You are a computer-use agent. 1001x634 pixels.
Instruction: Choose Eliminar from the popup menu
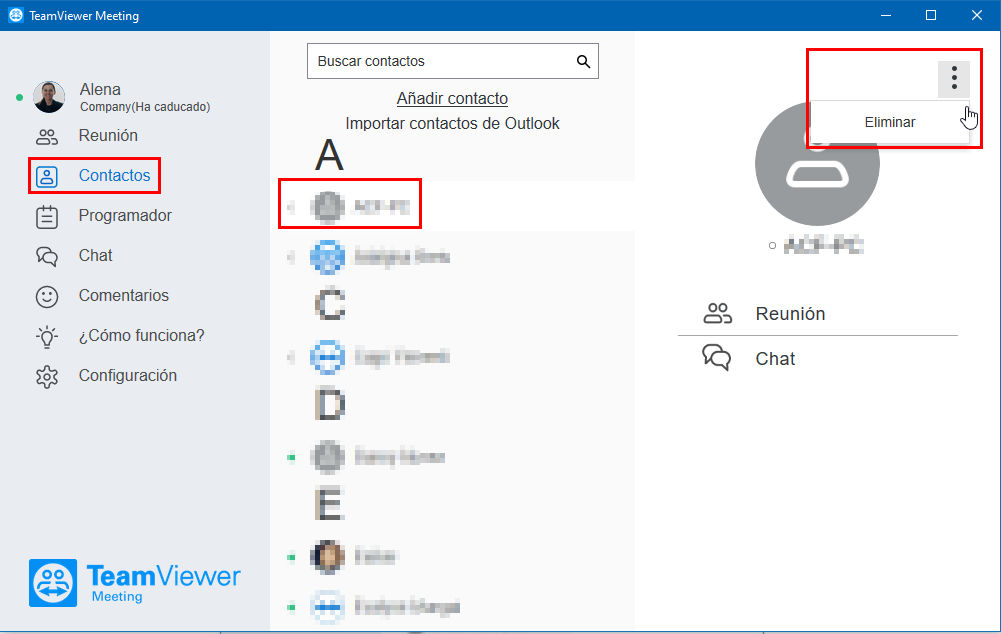click(890, 123)
